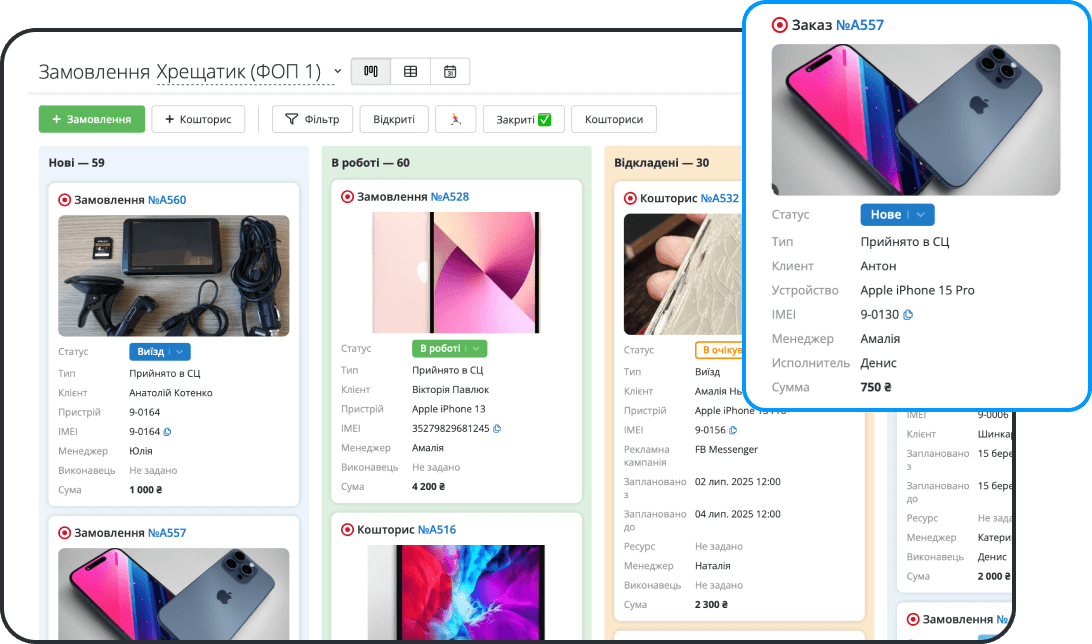Expand the Хрещатик (ФОП 1) location dropdown
This screenshot has height=644, width=1092.
click(337, 71)
